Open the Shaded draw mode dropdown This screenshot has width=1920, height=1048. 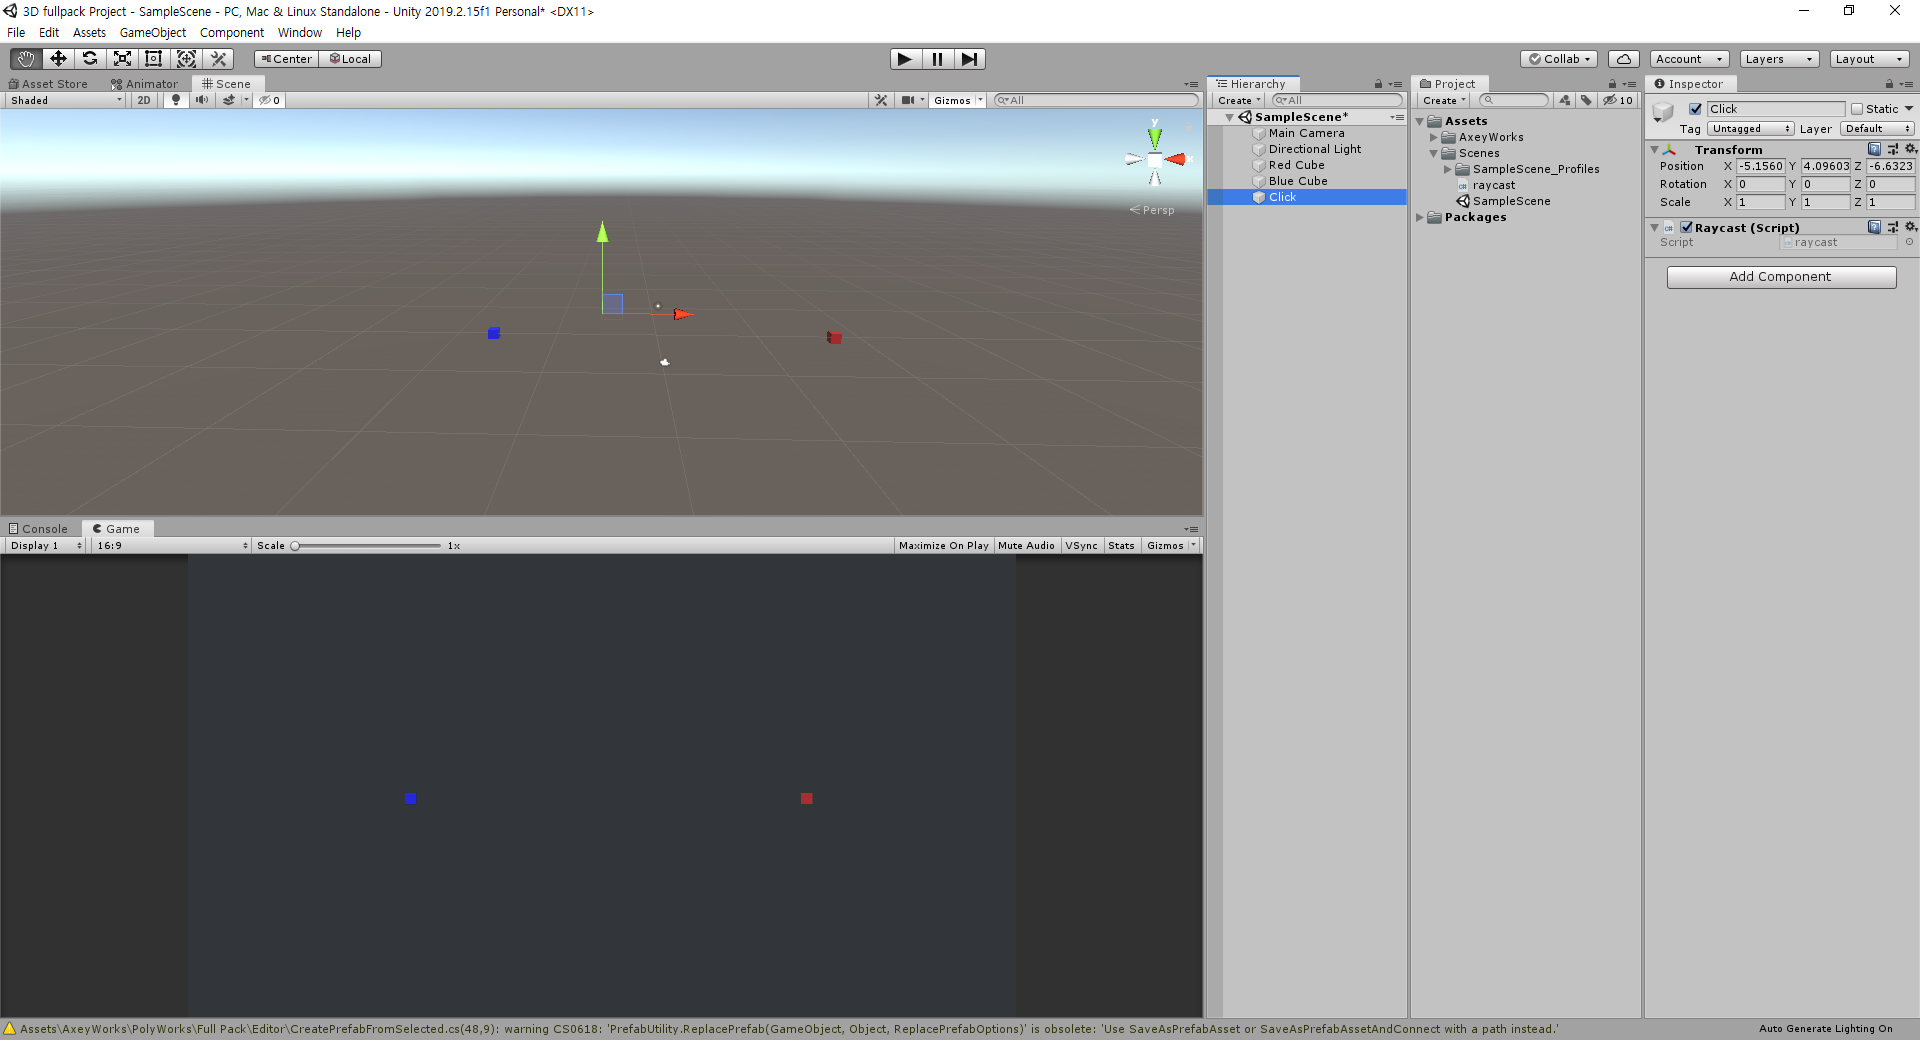[x=66, y=100]
